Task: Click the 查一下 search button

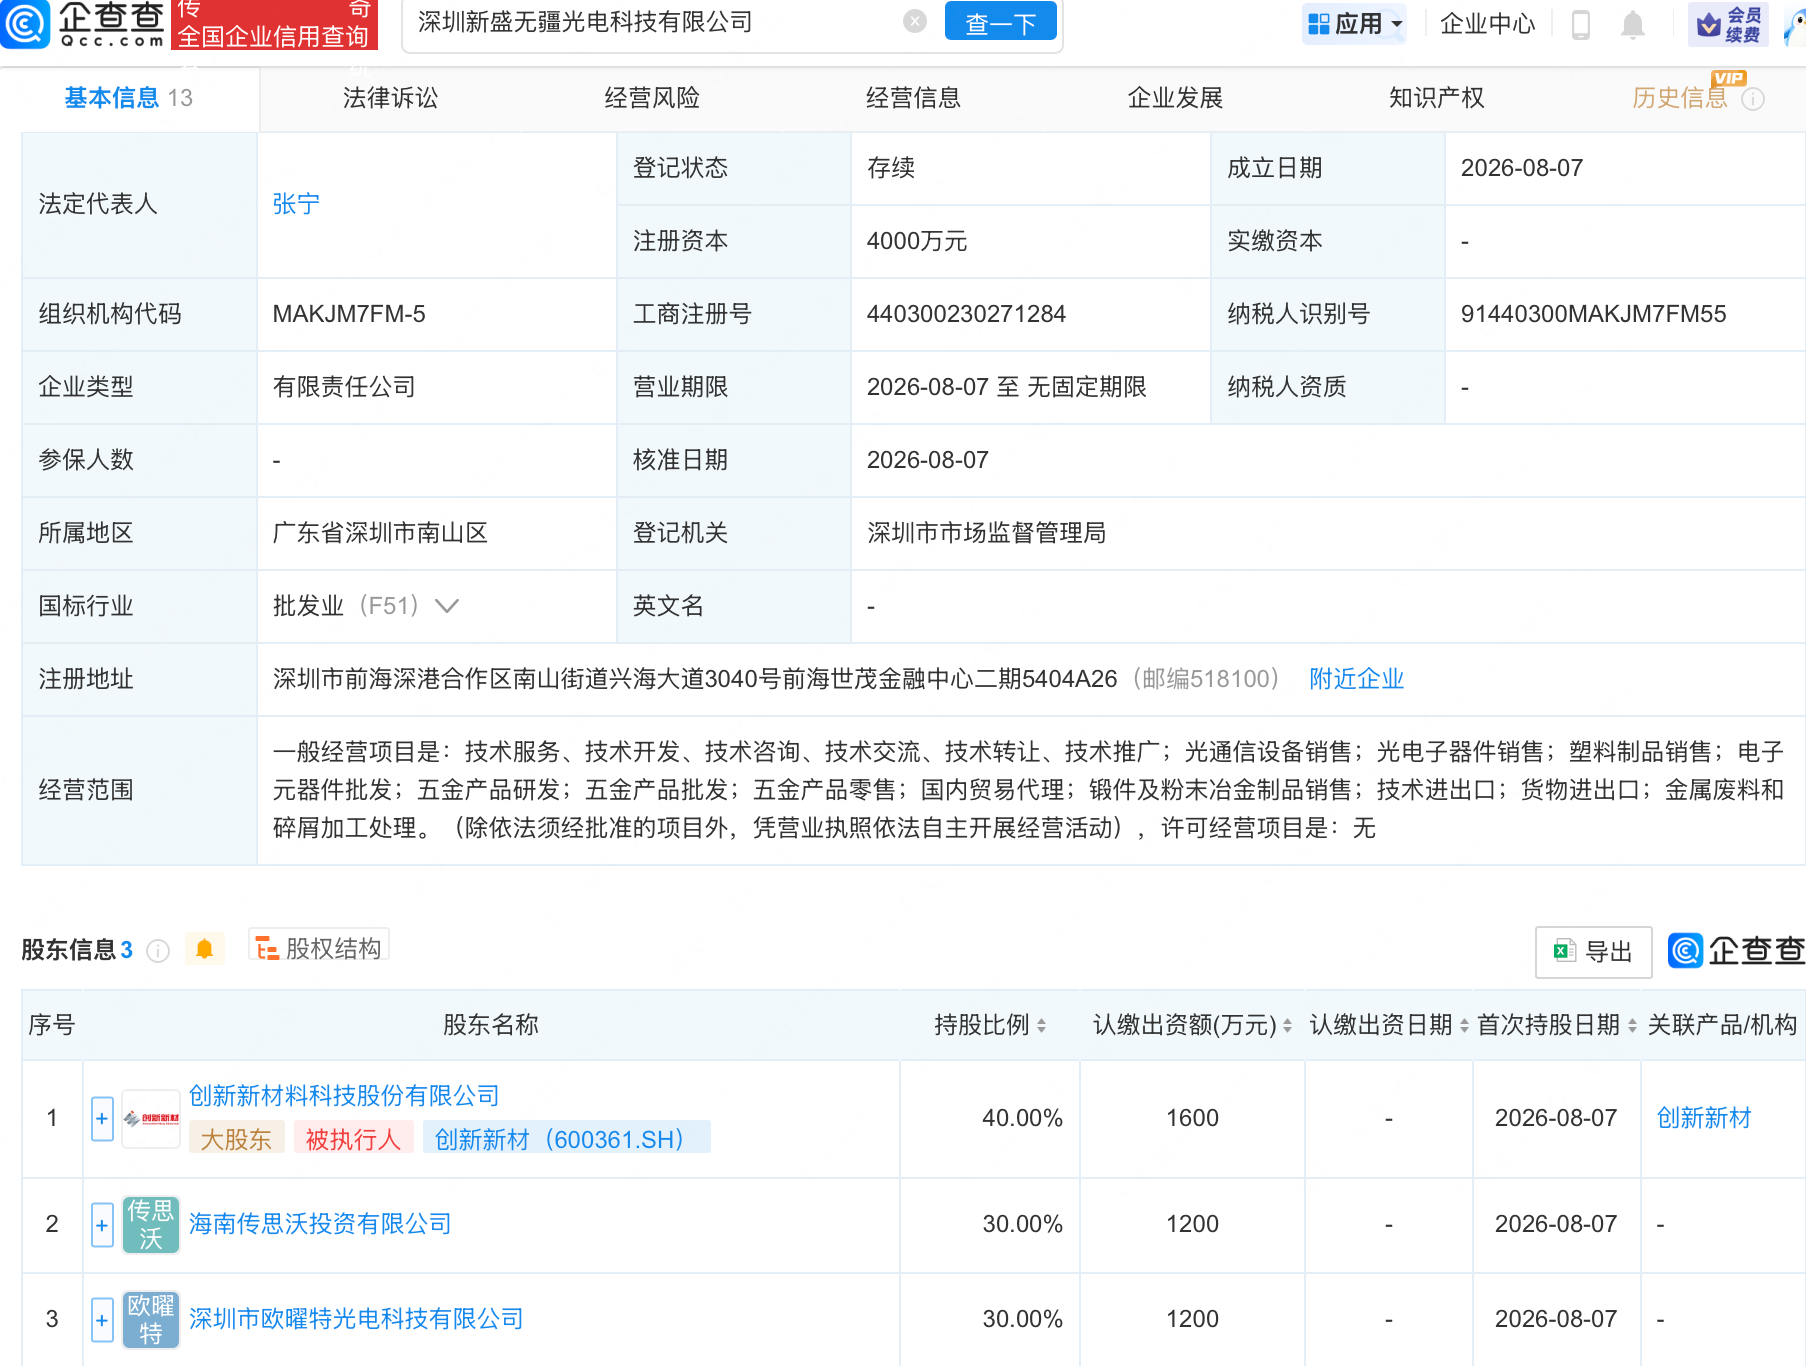Action: 1000,22
